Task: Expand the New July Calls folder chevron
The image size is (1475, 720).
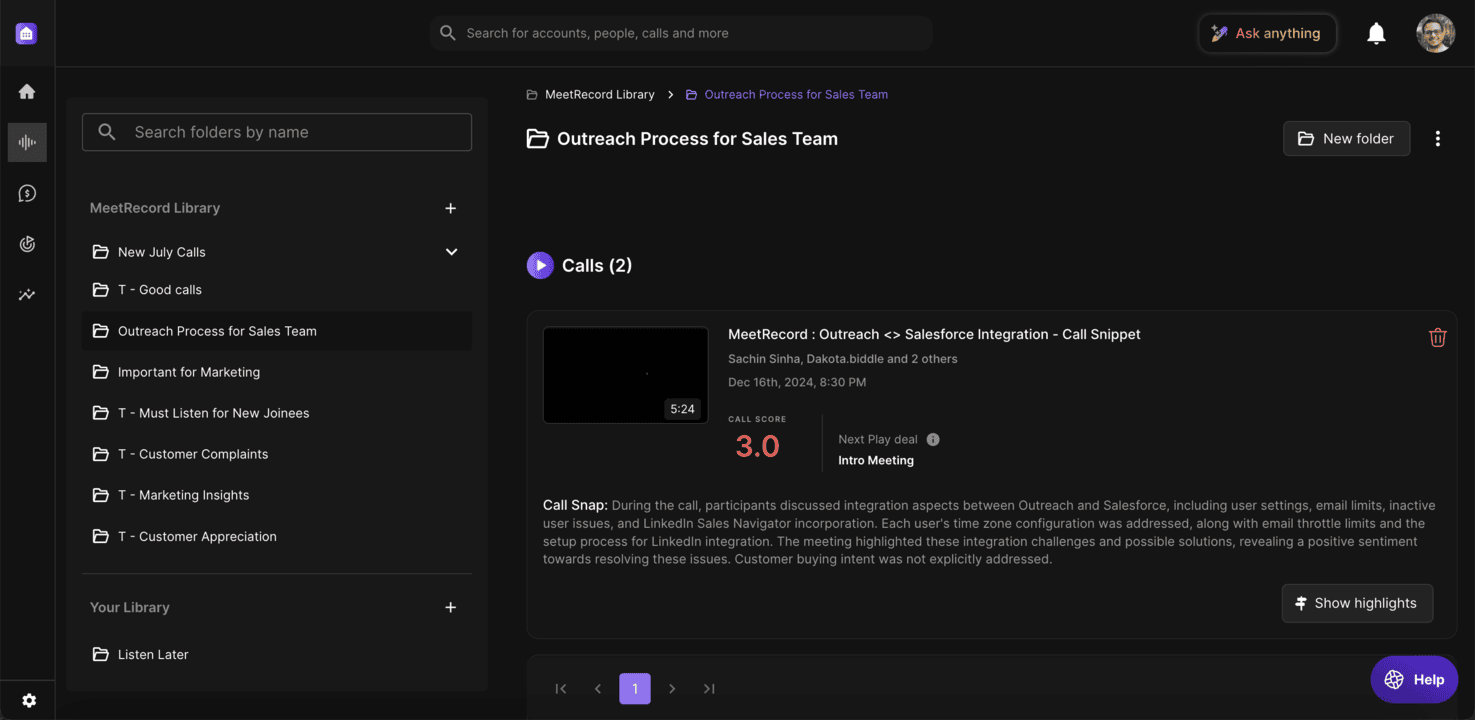Action: [451, 252]
